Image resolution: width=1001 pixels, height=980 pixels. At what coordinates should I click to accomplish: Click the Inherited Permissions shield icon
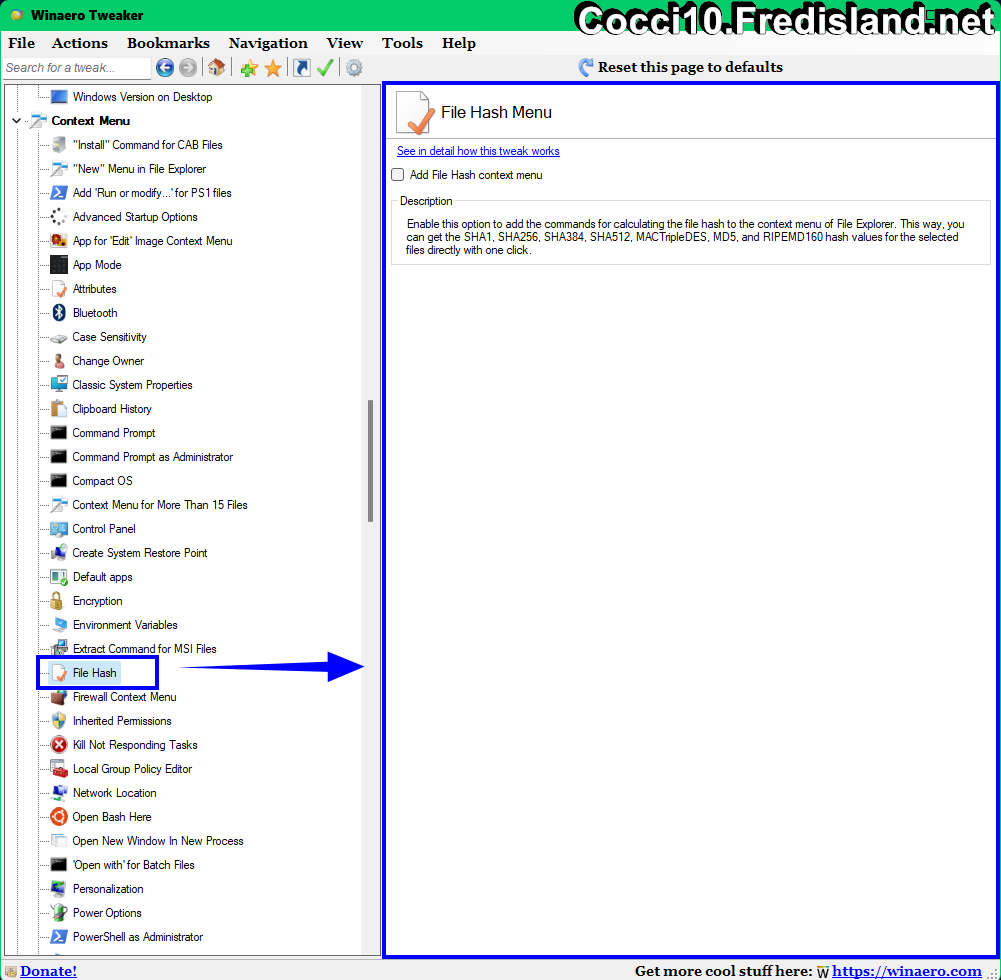59,721
